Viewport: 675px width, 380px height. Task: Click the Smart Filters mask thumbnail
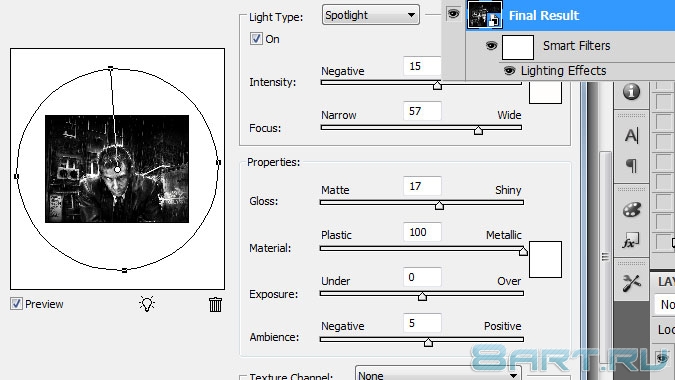tap(518, 47)
